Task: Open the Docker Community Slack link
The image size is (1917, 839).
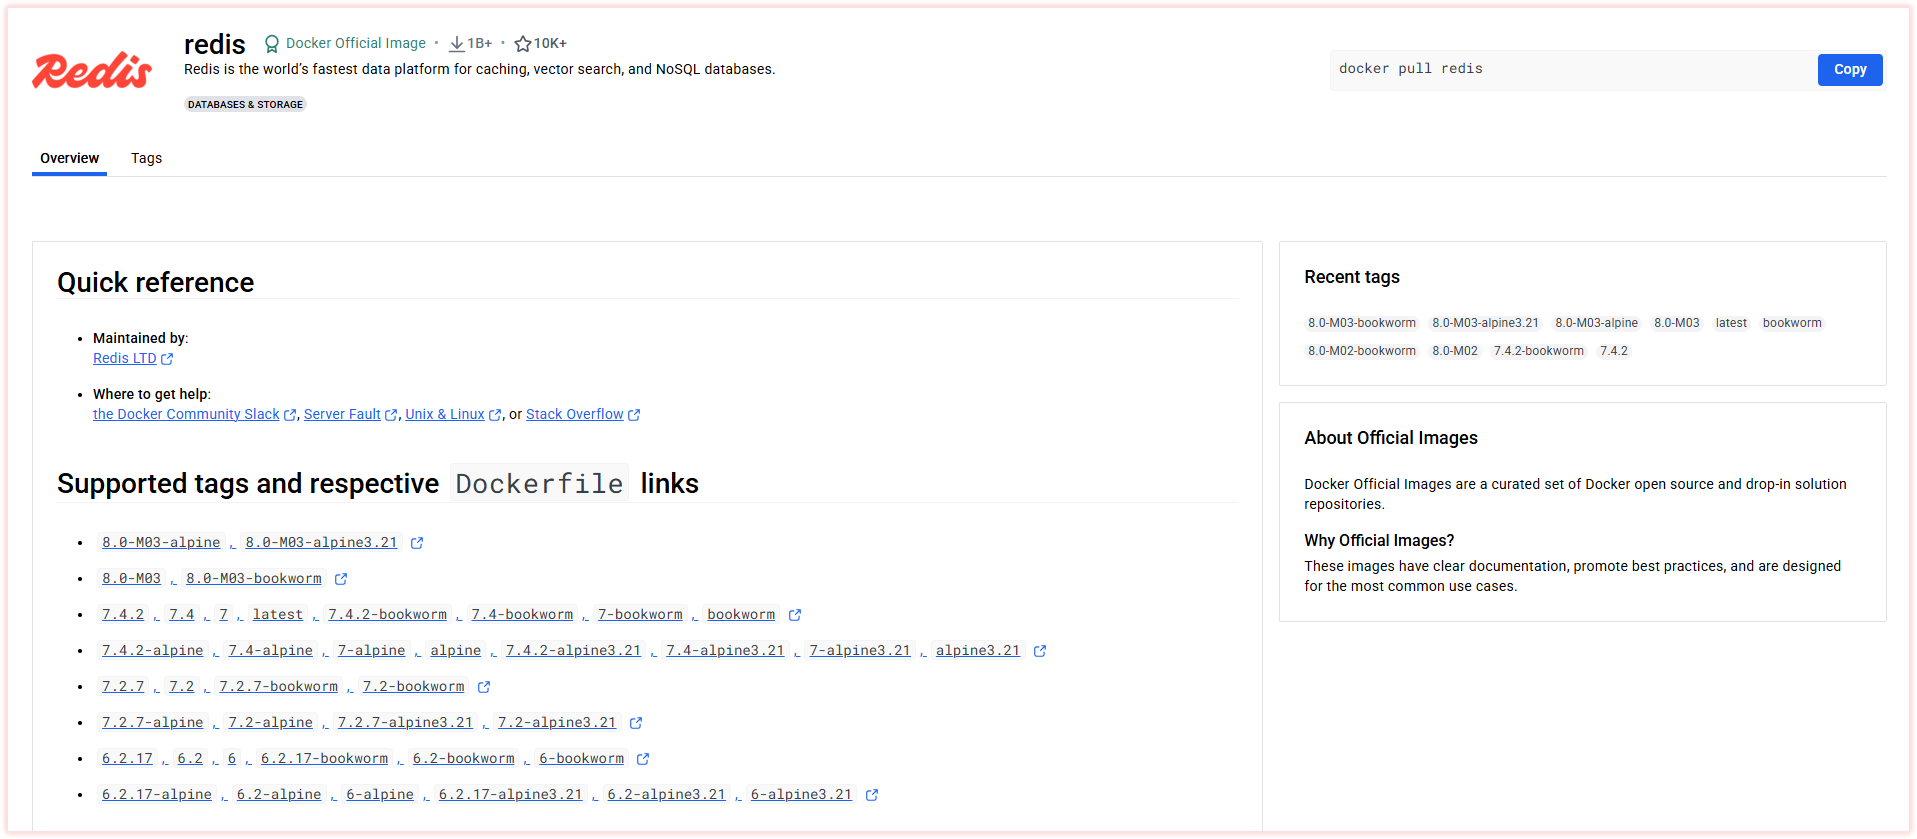Action: pos(186,414)
